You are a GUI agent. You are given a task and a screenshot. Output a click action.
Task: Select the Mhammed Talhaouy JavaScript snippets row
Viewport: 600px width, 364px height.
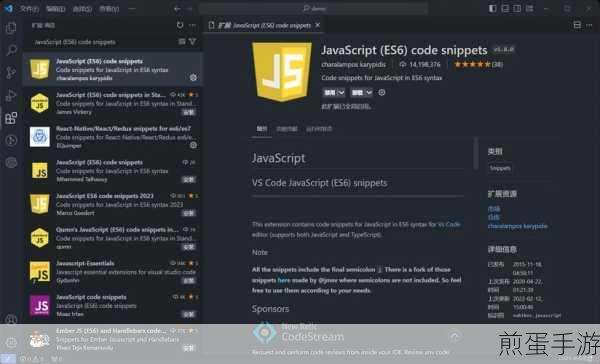click(113, 170)
